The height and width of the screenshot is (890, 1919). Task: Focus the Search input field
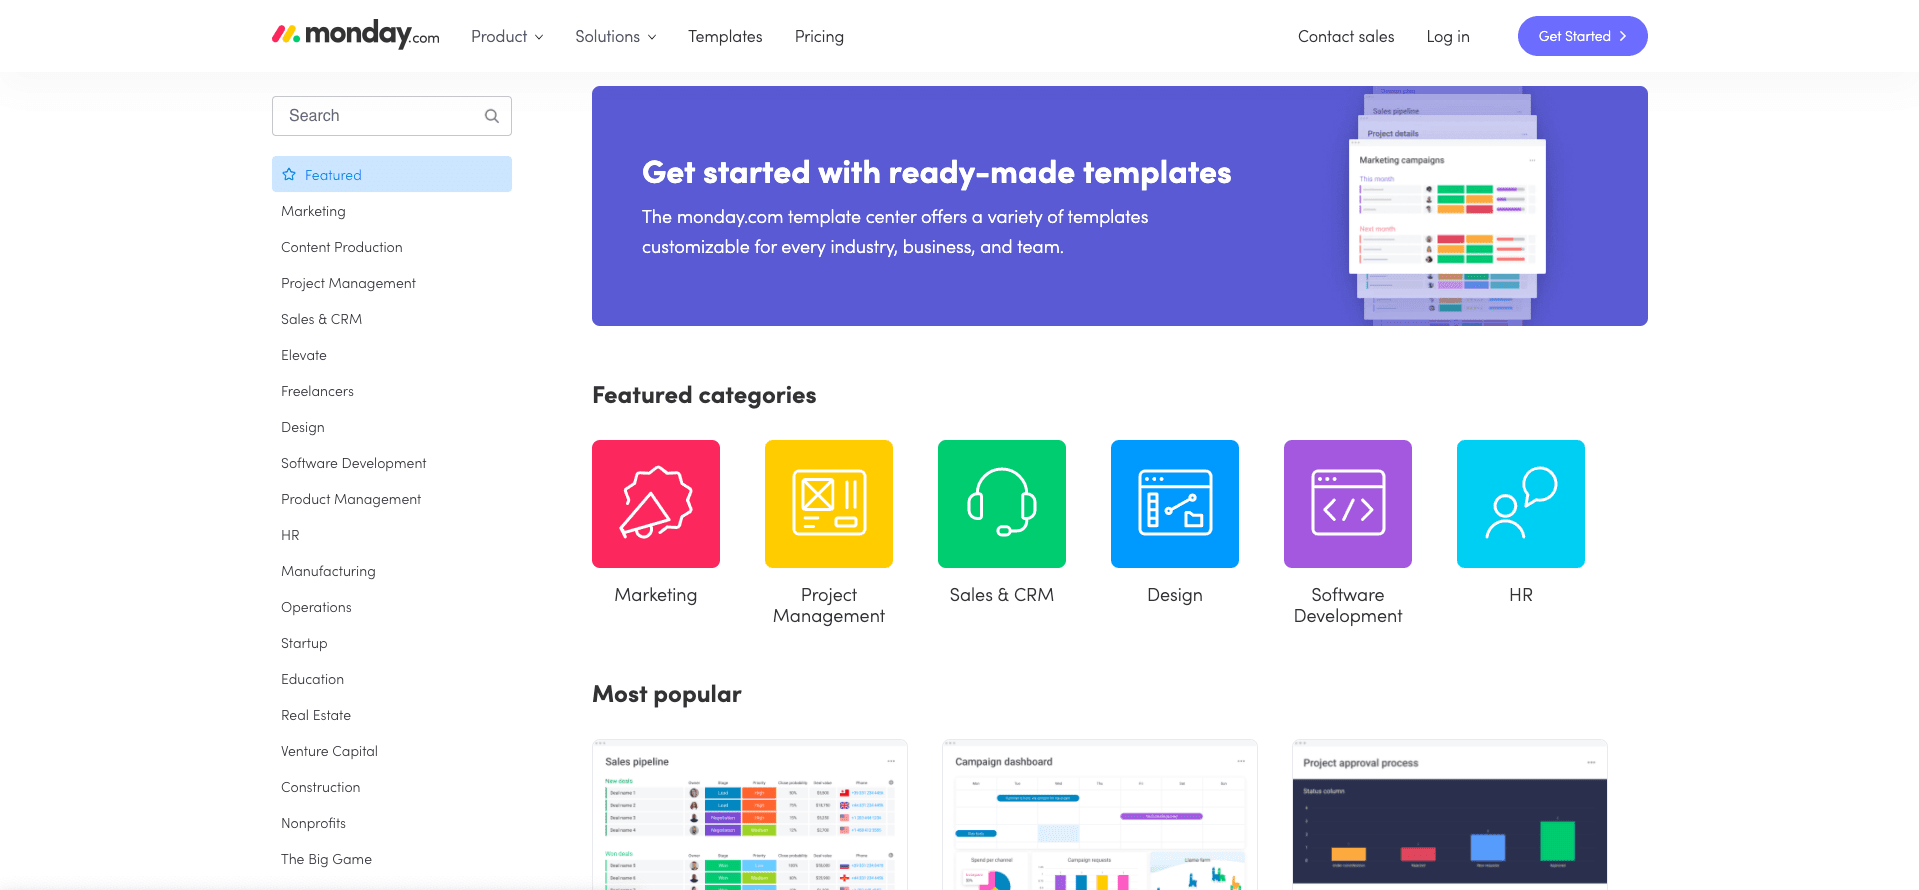pos(392,116)
